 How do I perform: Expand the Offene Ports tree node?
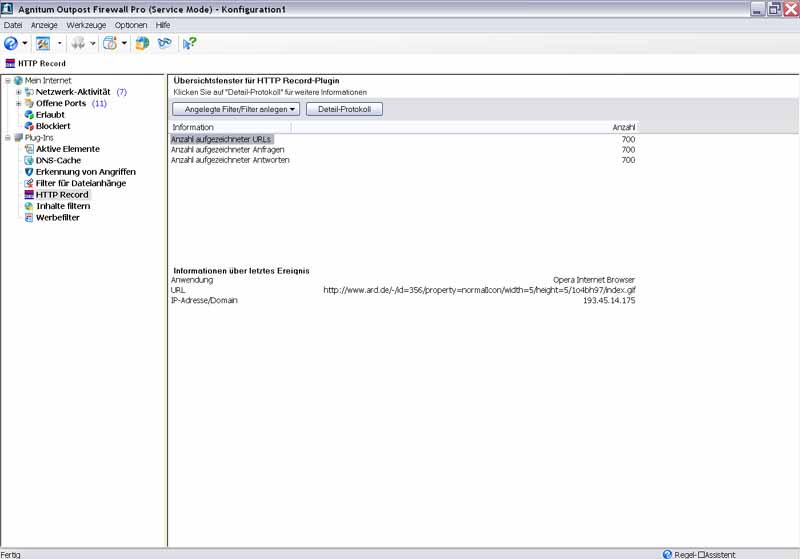pos(18,103)
